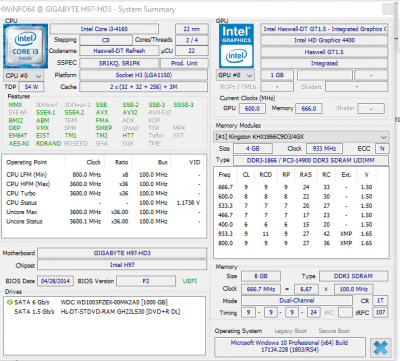
Task: Click the 666.7 frequency timing row
Action: pos(301,187)
